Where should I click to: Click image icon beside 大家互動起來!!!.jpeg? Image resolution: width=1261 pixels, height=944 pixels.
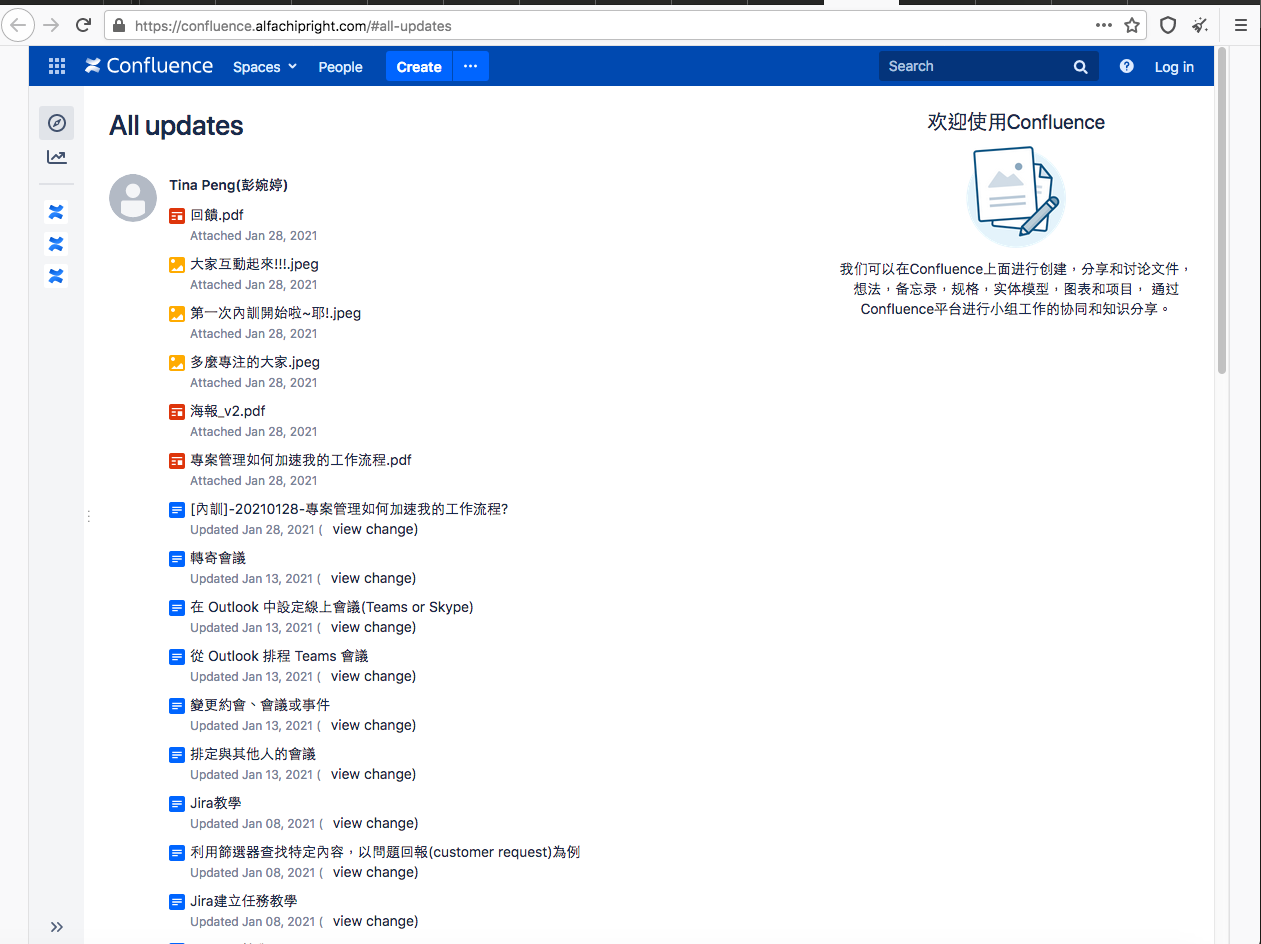point(177,264)
